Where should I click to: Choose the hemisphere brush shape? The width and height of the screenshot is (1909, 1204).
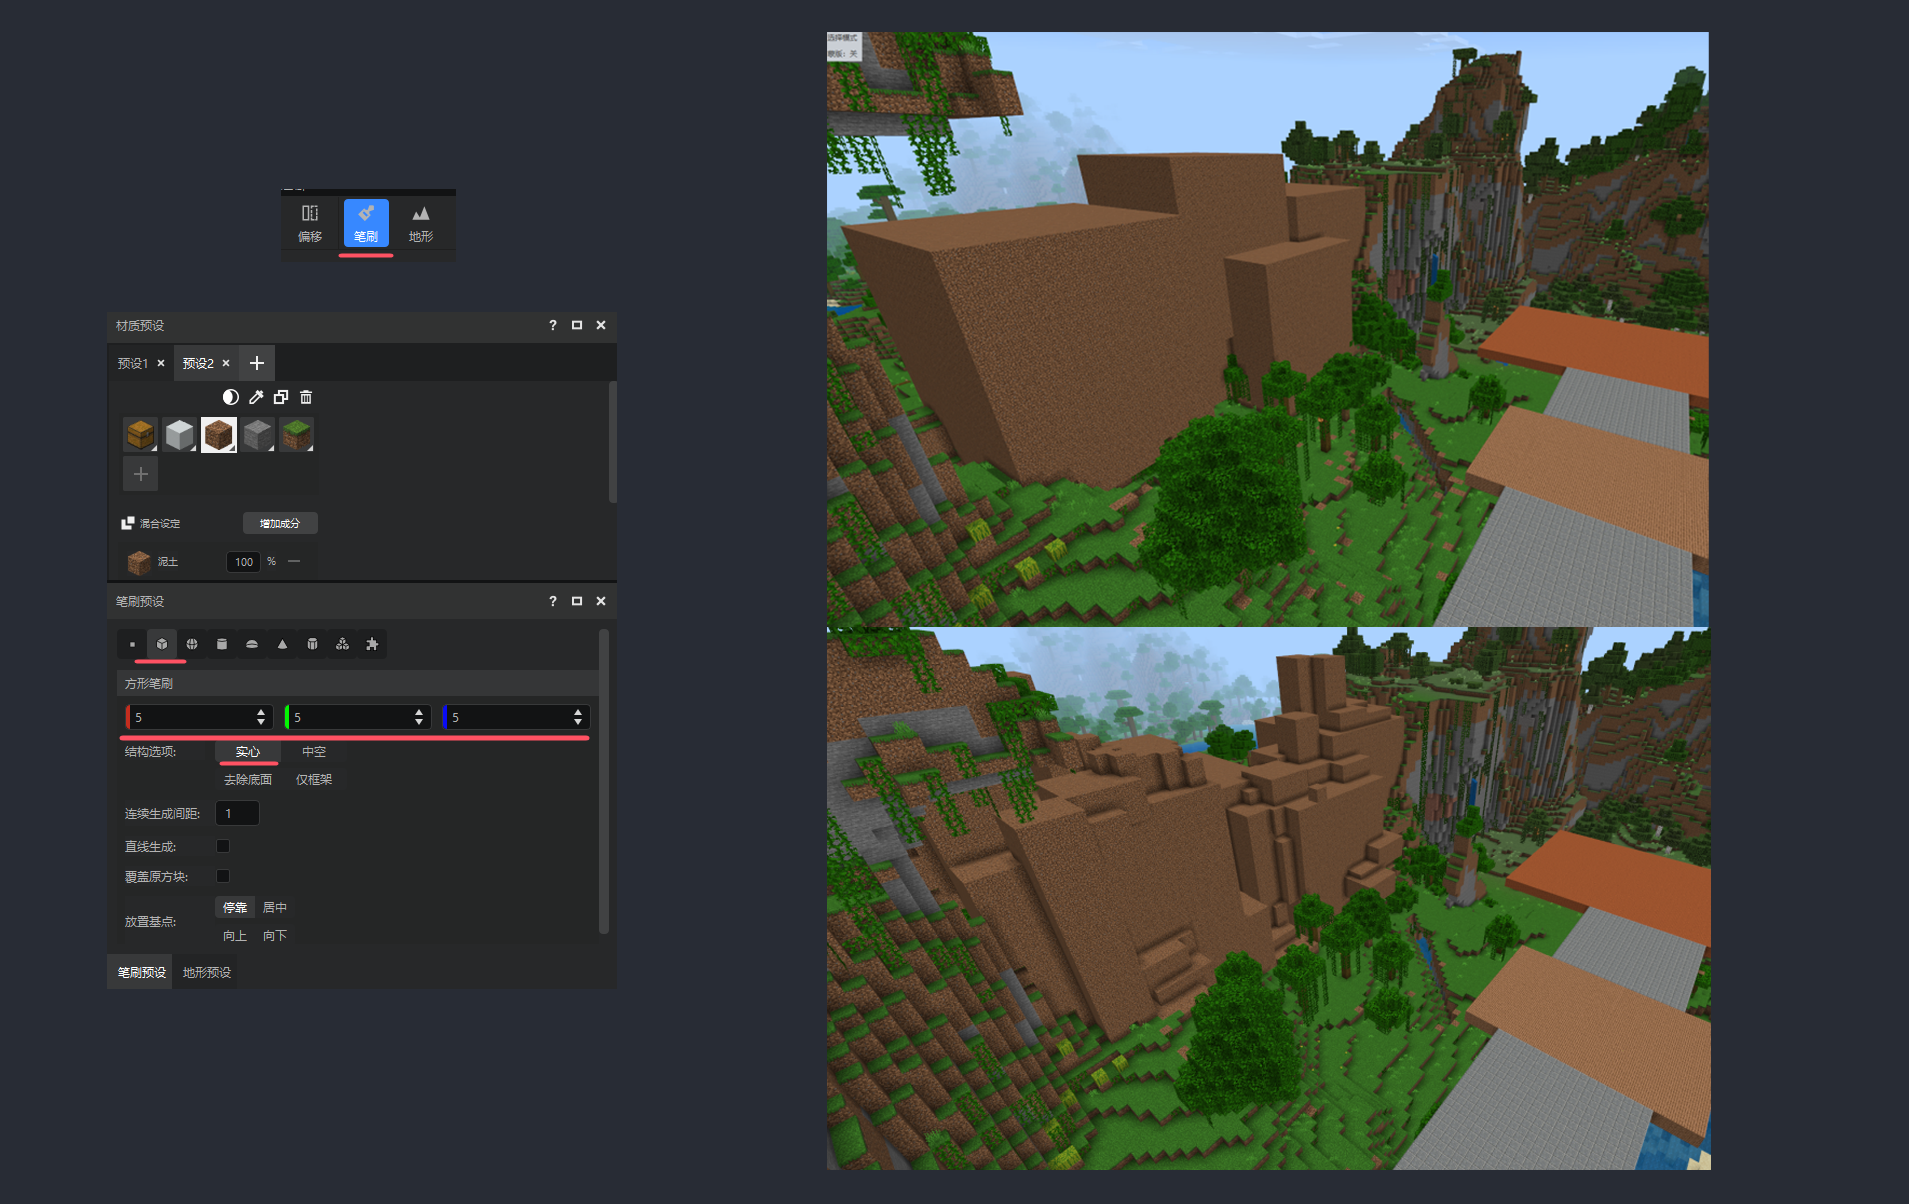pyautogui.click(x=252, y=644)
